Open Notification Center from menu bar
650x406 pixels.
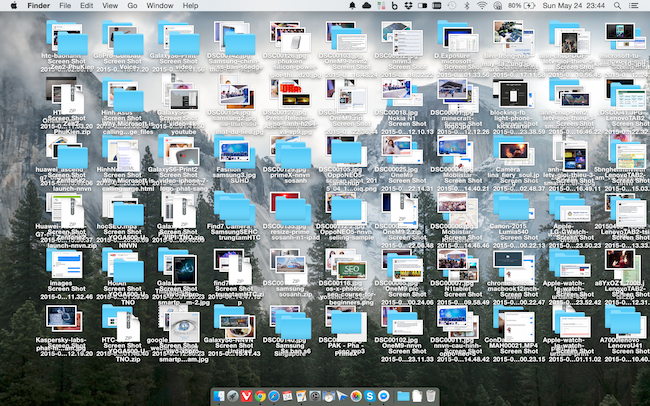click(634, 6)
